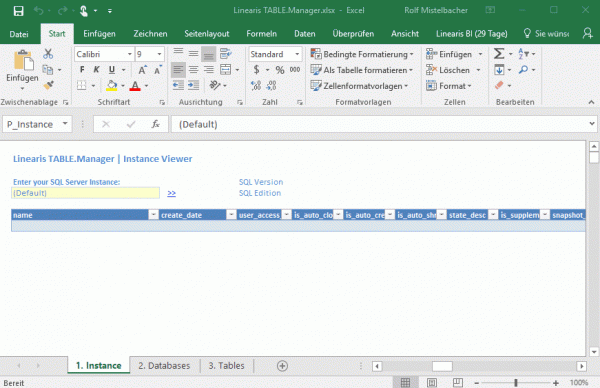The width and height of the screenshot is (600, 388).
Task: Switch to Einfügen ribbon tab
Action: [99, 34]
